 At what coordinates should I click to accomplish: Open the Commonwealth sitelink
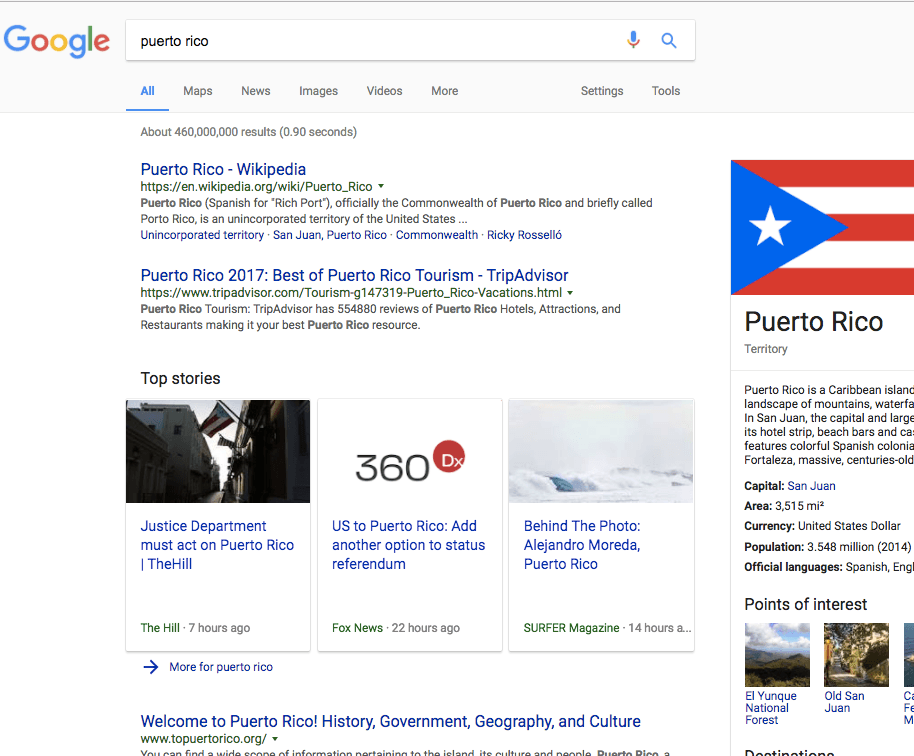[x=437, y=235]
